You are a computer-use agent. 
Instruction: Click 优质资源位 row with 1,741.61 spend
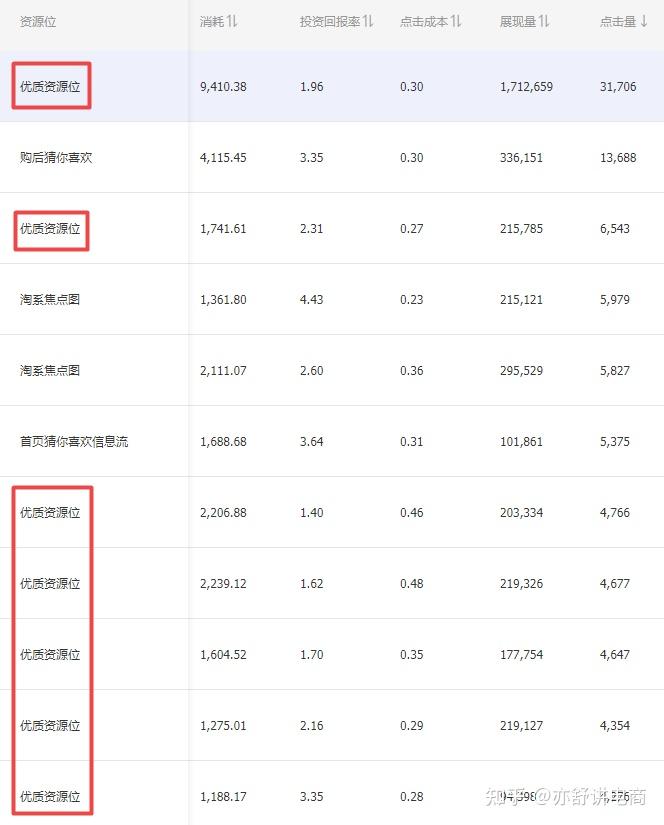(52, 229)
